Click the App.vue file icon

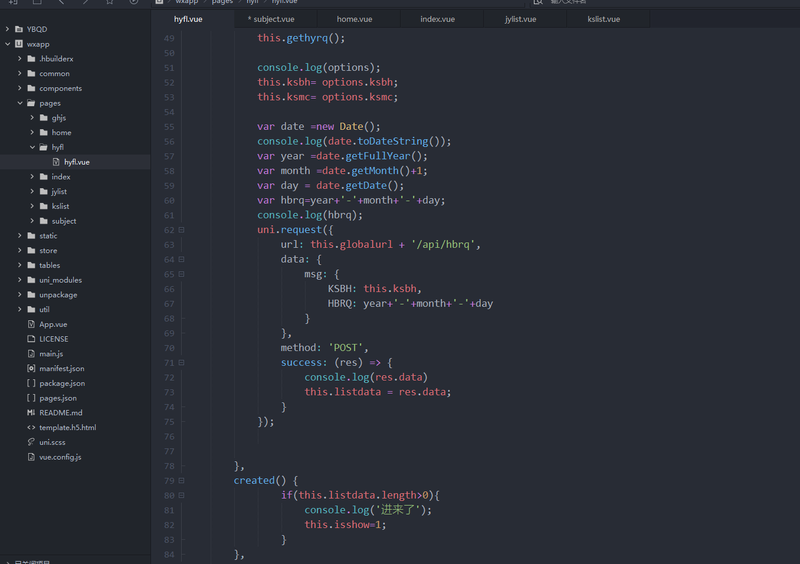(x=31, y=324)
